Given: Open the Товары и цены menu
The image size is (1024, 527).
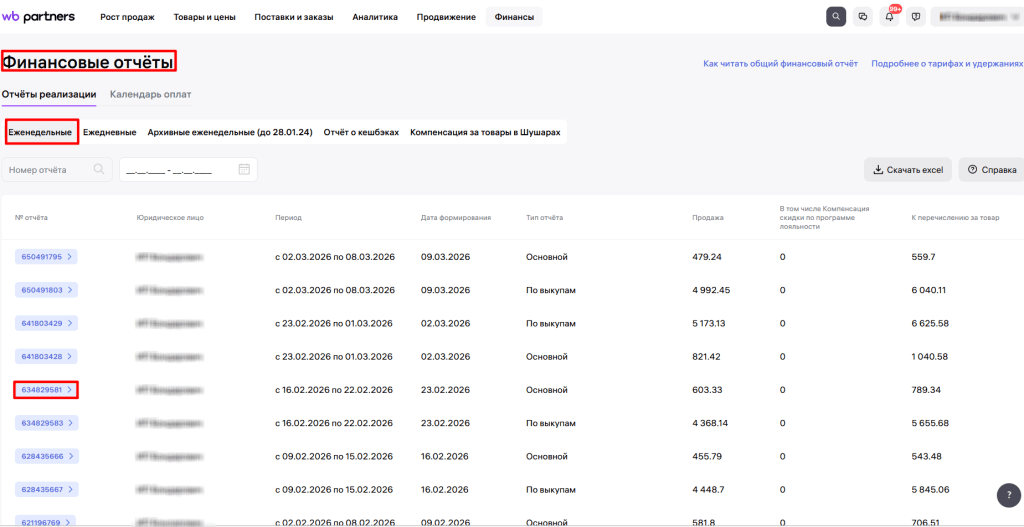Looking at the screenshot, I should tap(204, 17).
